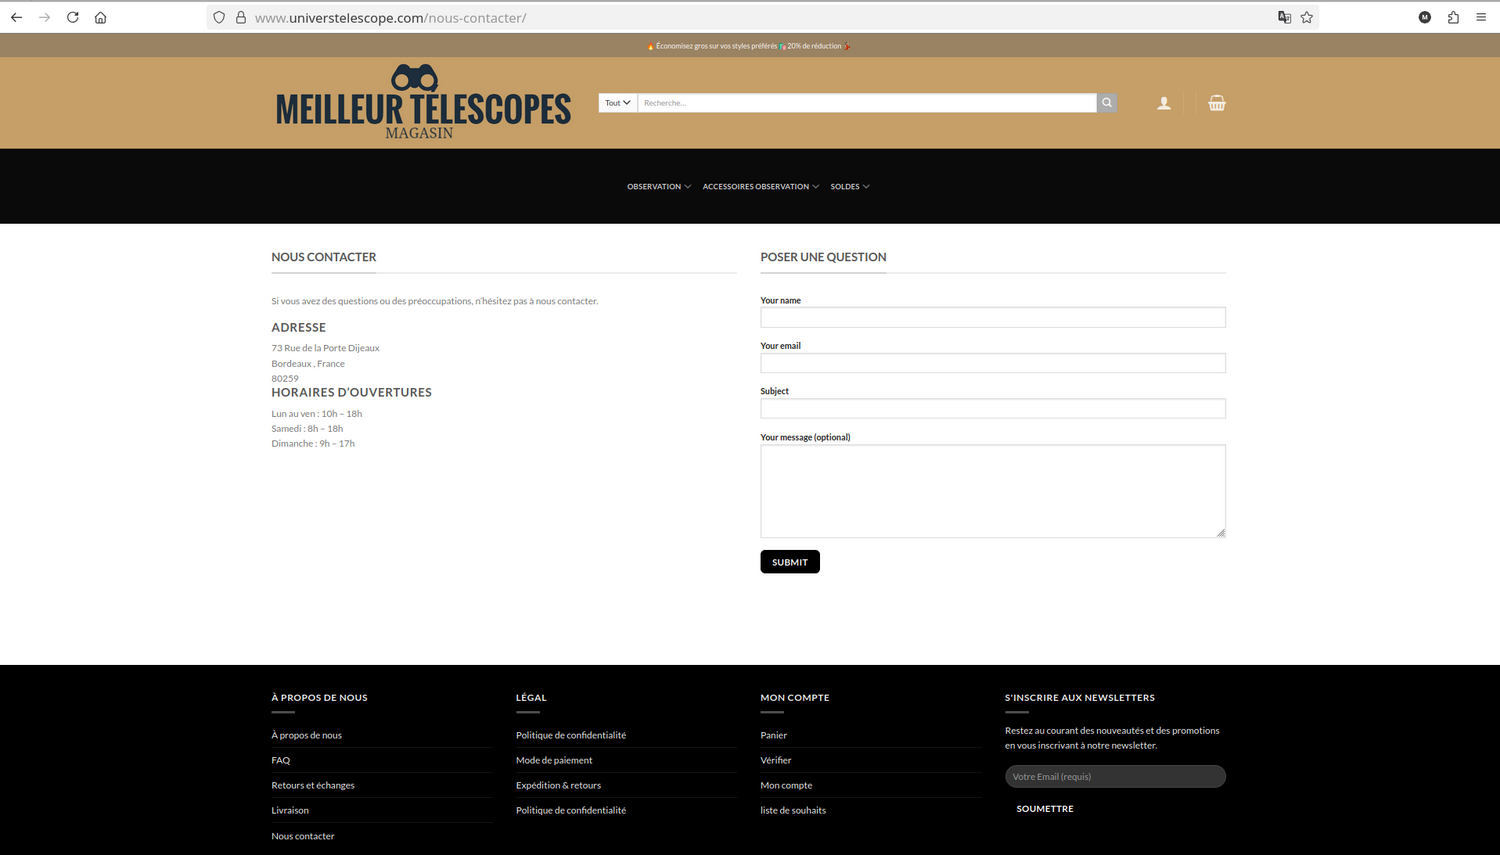This screenshot has height=855, width=1500.
Task: Bookmark the page with the star icon
Action: coord(1307,17)
